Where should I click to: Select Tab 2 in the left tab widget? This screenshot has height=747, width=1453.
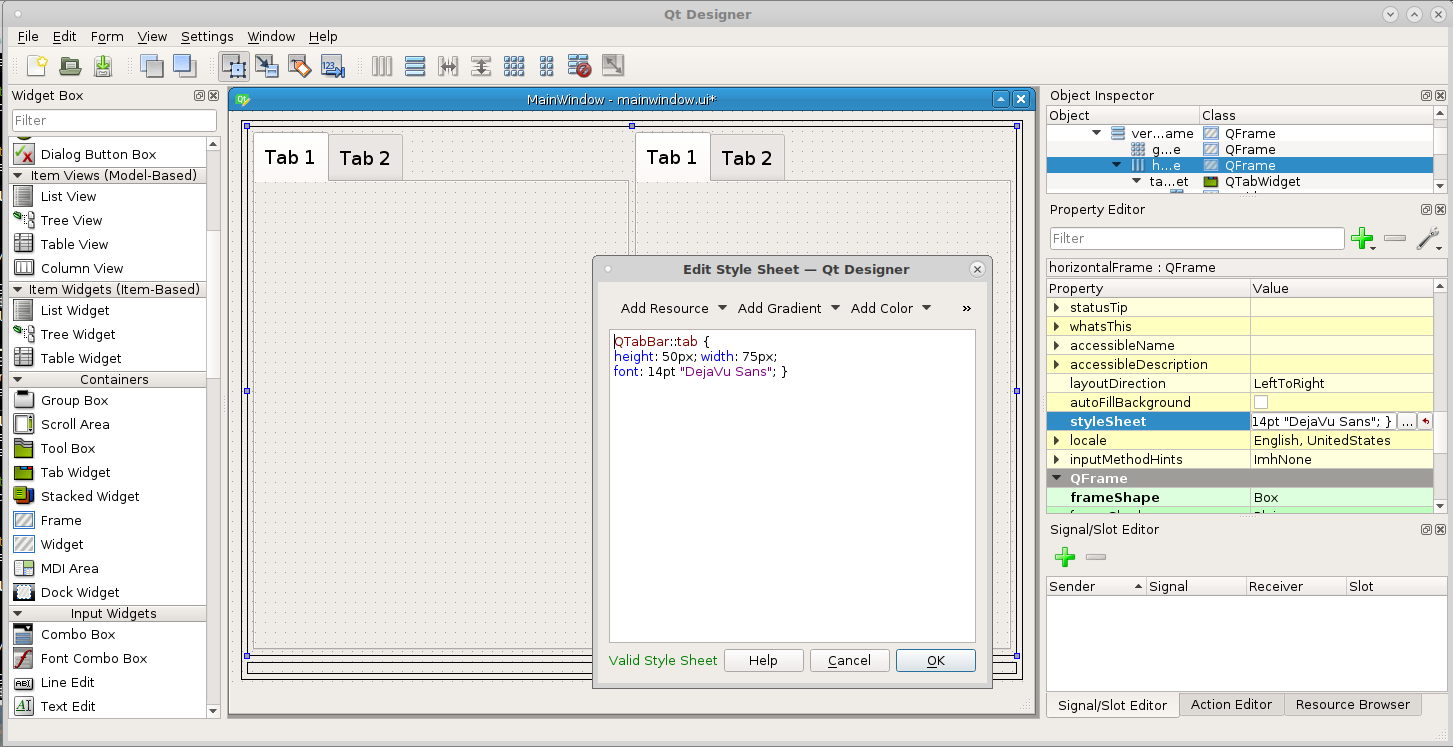pyautogui.click(x=365, y=158)
